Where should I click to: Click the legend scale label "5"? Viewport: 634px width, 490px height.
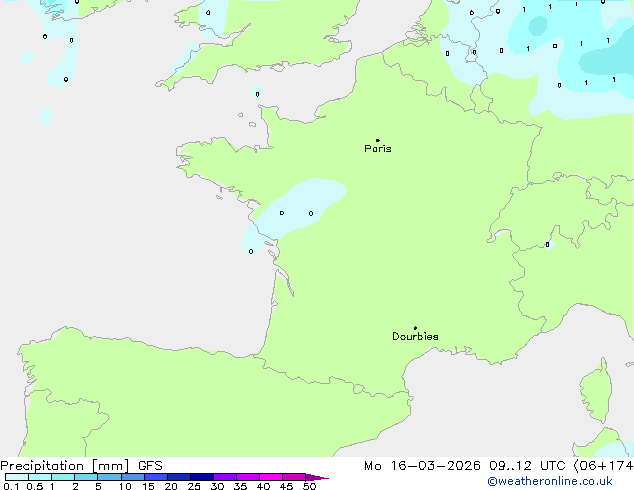(98, 486)
